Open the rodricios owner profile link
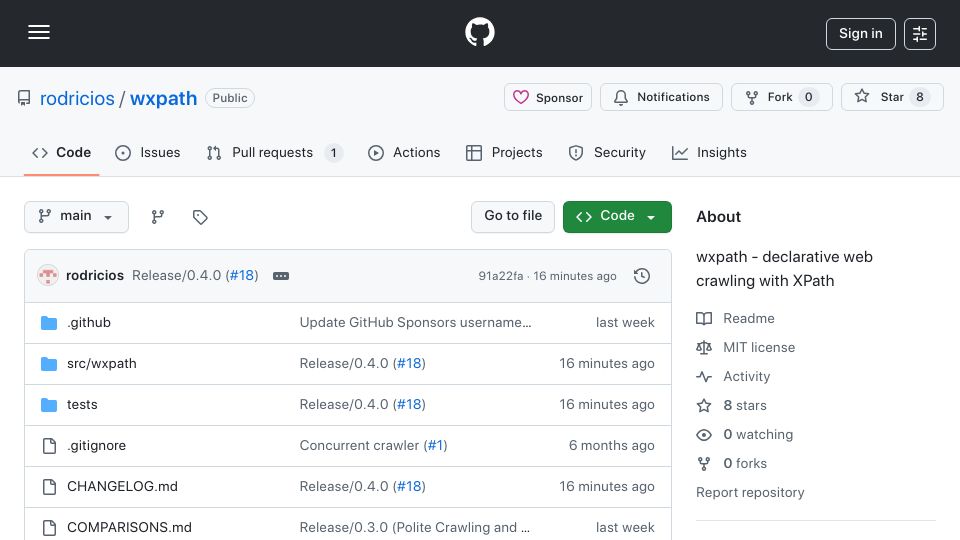The width and height of the screenshot is (960, 540). (77, 98)
